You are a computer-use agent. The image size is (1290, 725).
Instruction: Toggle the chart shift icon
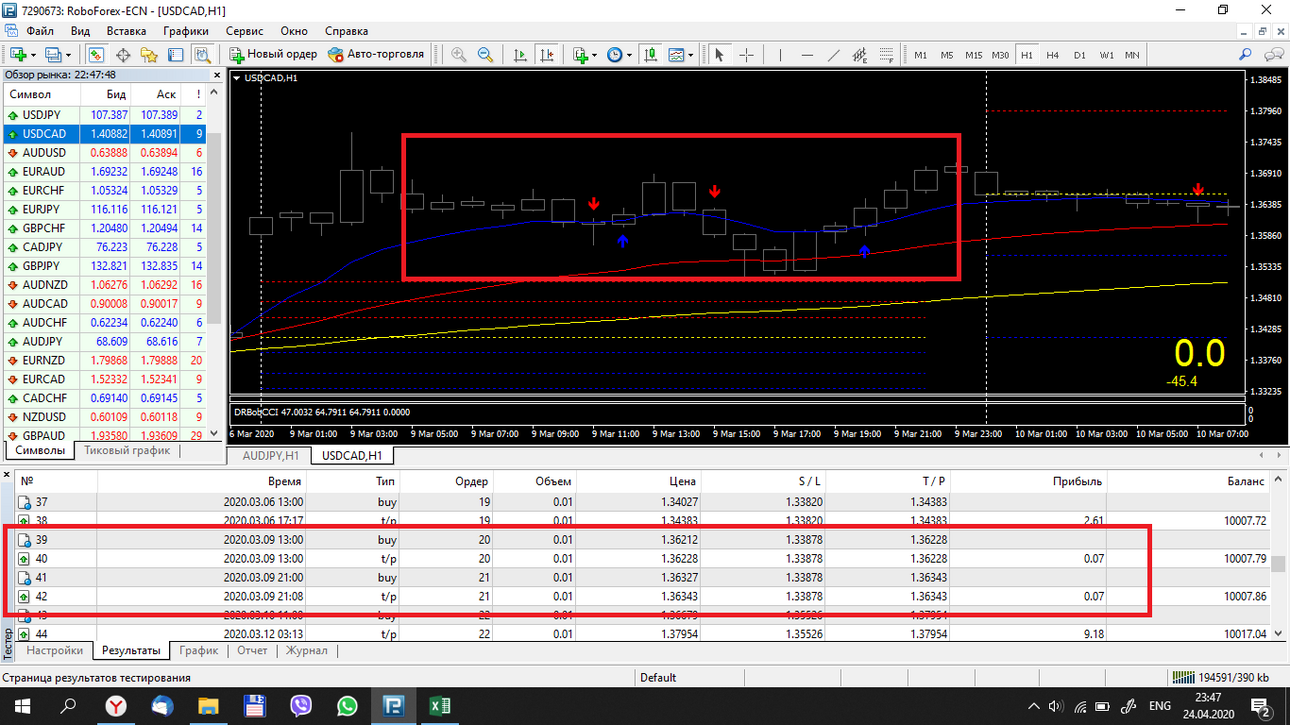point(546,54)
